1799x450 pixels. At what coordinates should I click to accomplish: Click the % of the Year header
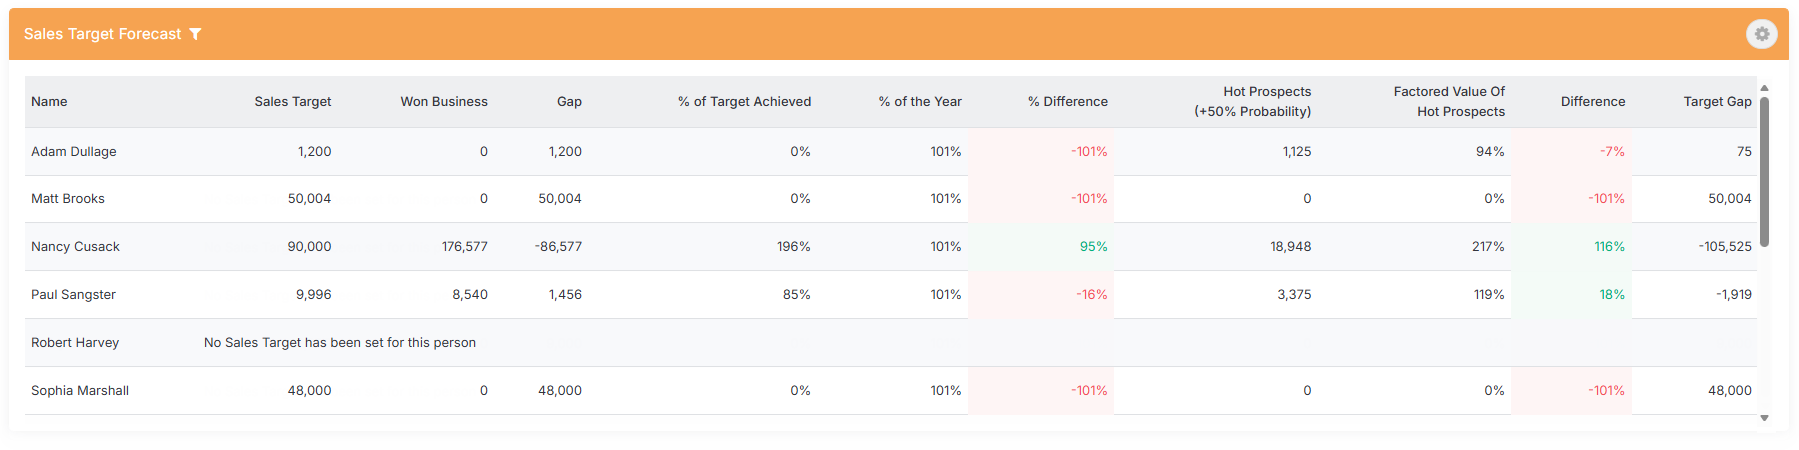(x=920, y=102)
